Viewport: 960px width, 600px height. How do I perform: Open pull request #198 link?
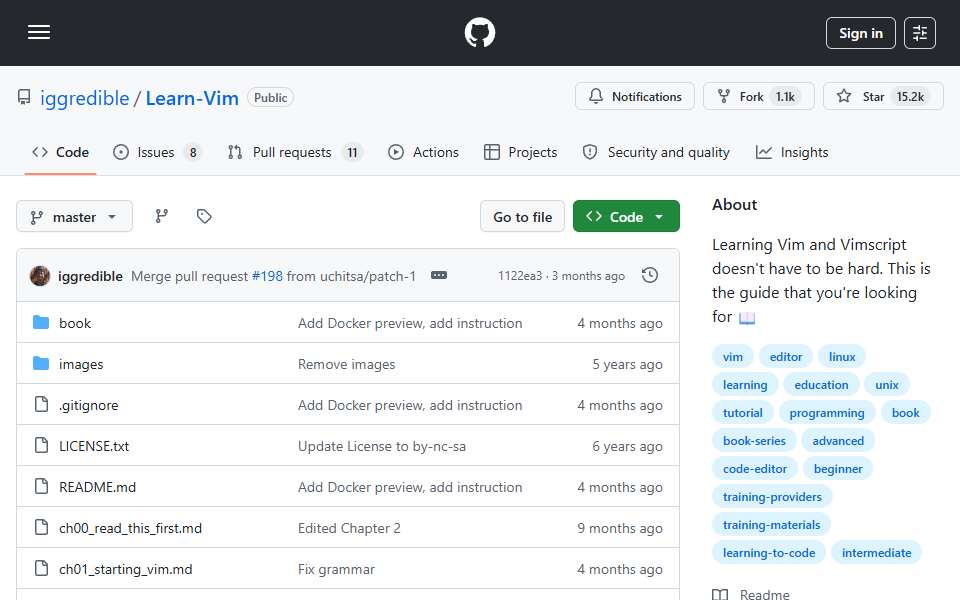(267, 277)
